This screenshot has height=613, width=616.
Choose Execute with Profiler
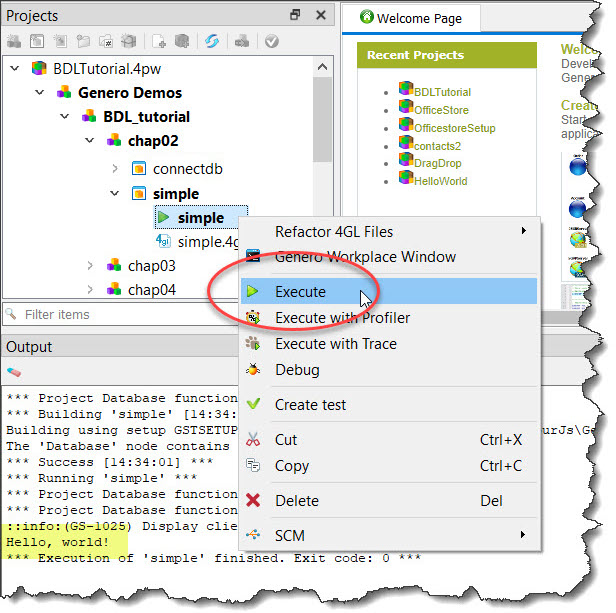pyautogui.click(x=389, y=318)
